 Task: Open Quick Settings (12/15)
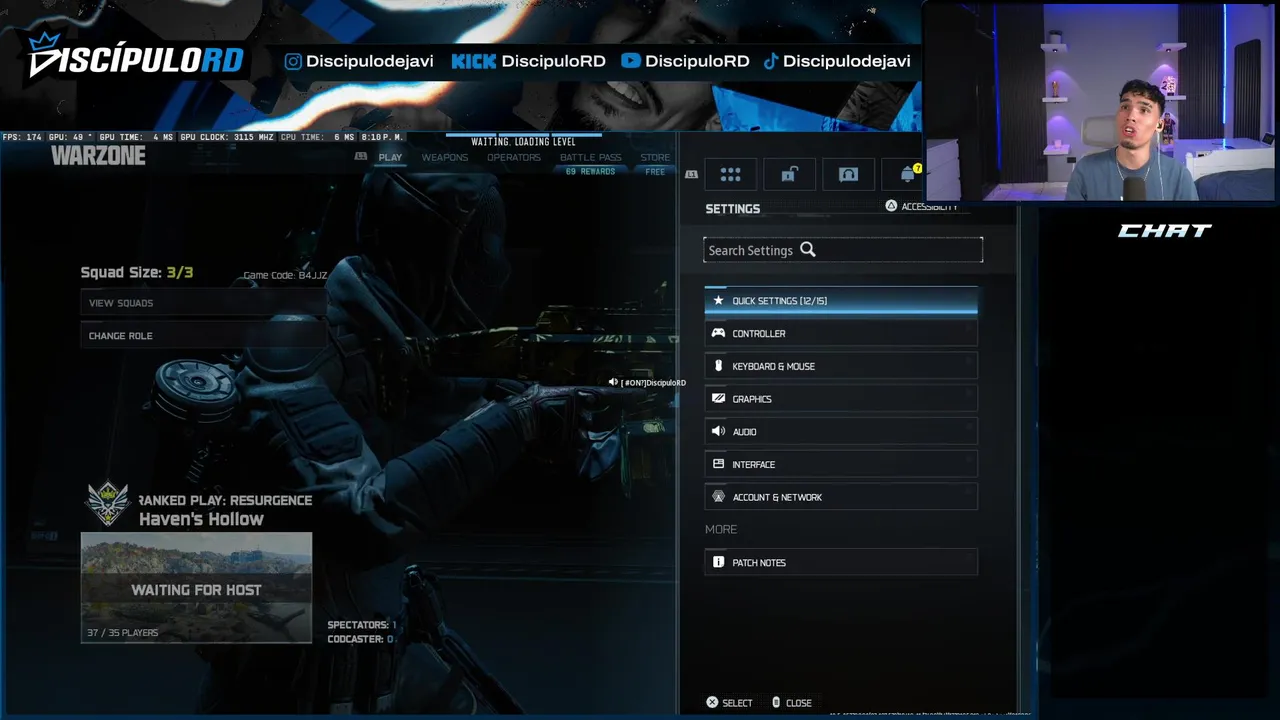[841, 300]
